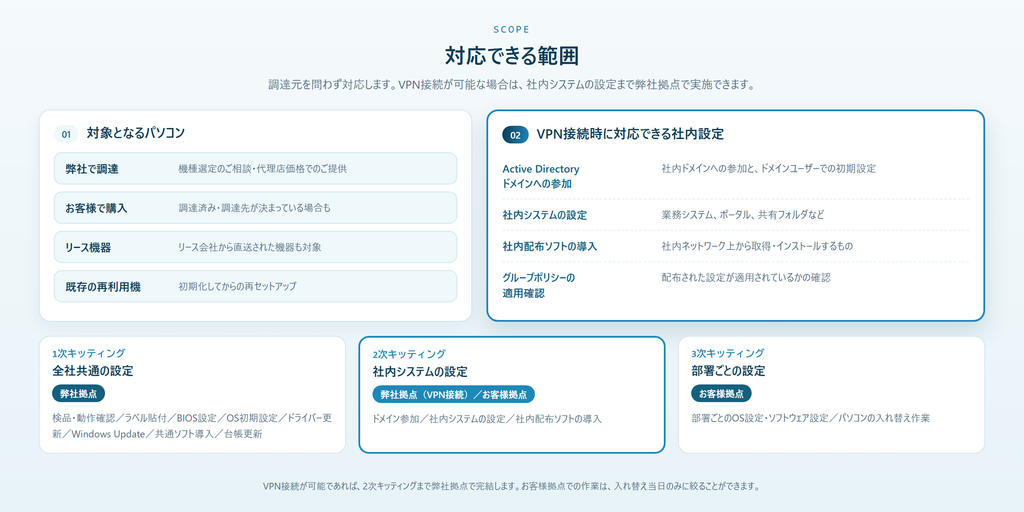Viewport: 1024px width, 512px height.
Task: Click the 02 number badge
Action: 515,135
